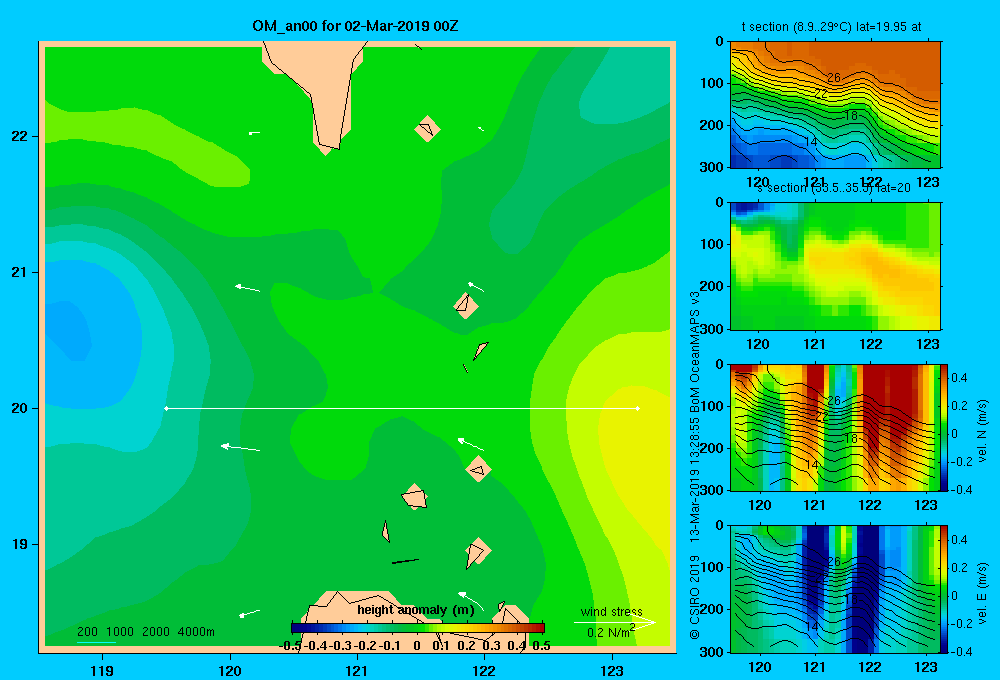1000x680 pixels.
Task: Click the vel. N color scale bar
Action: (x=945, y=427)
